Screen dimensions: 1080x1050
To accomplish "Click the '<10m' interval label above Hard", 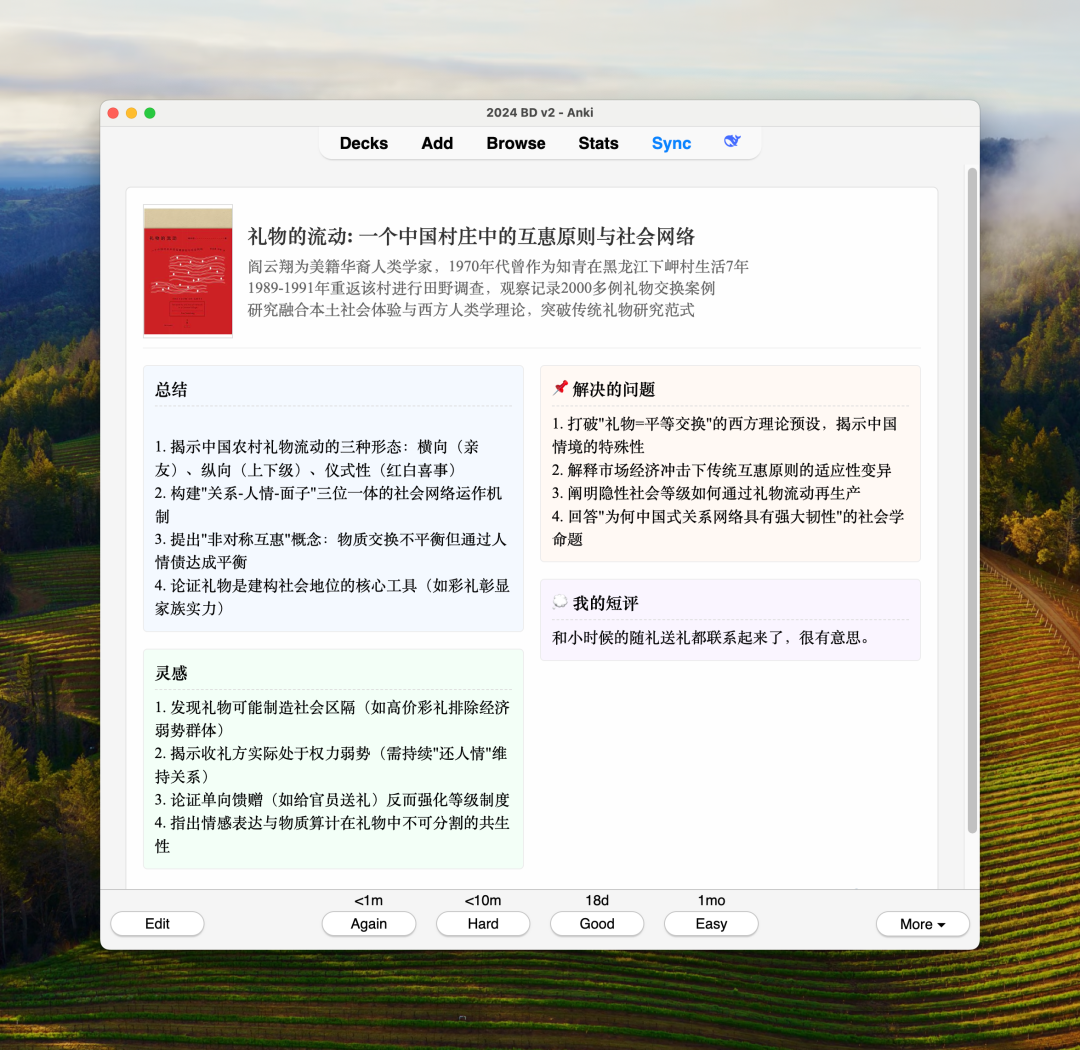I will [x=483, y=900].
